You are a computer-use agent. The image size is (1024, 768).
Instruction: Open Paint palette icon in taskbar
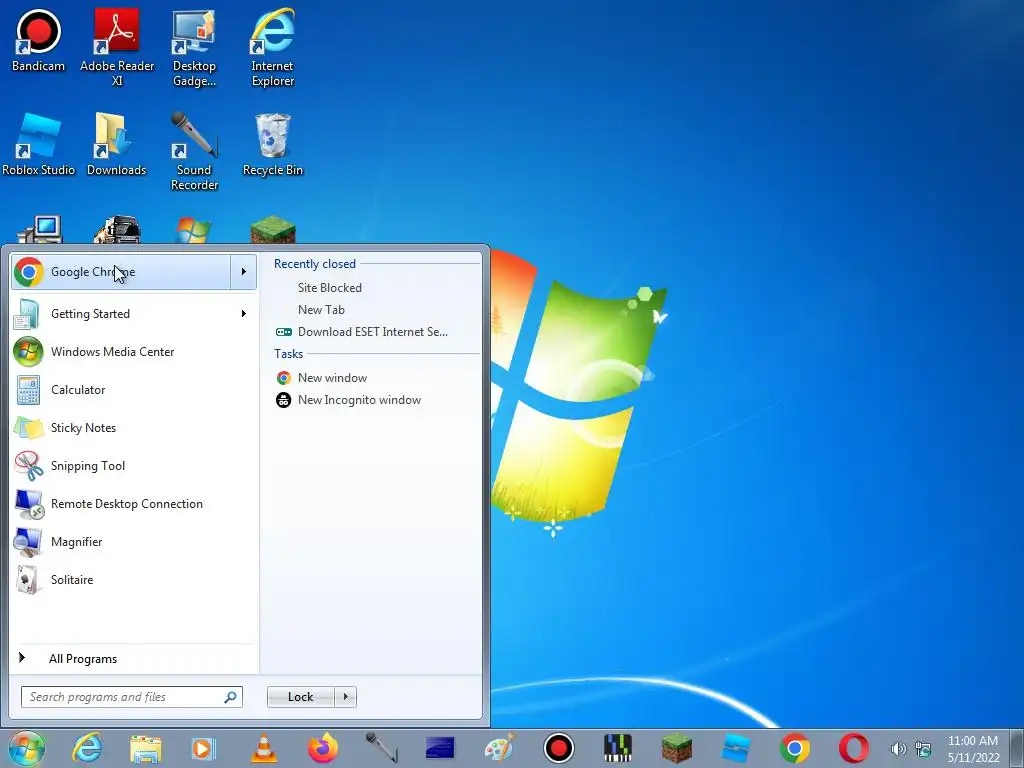tap(500, 748)
